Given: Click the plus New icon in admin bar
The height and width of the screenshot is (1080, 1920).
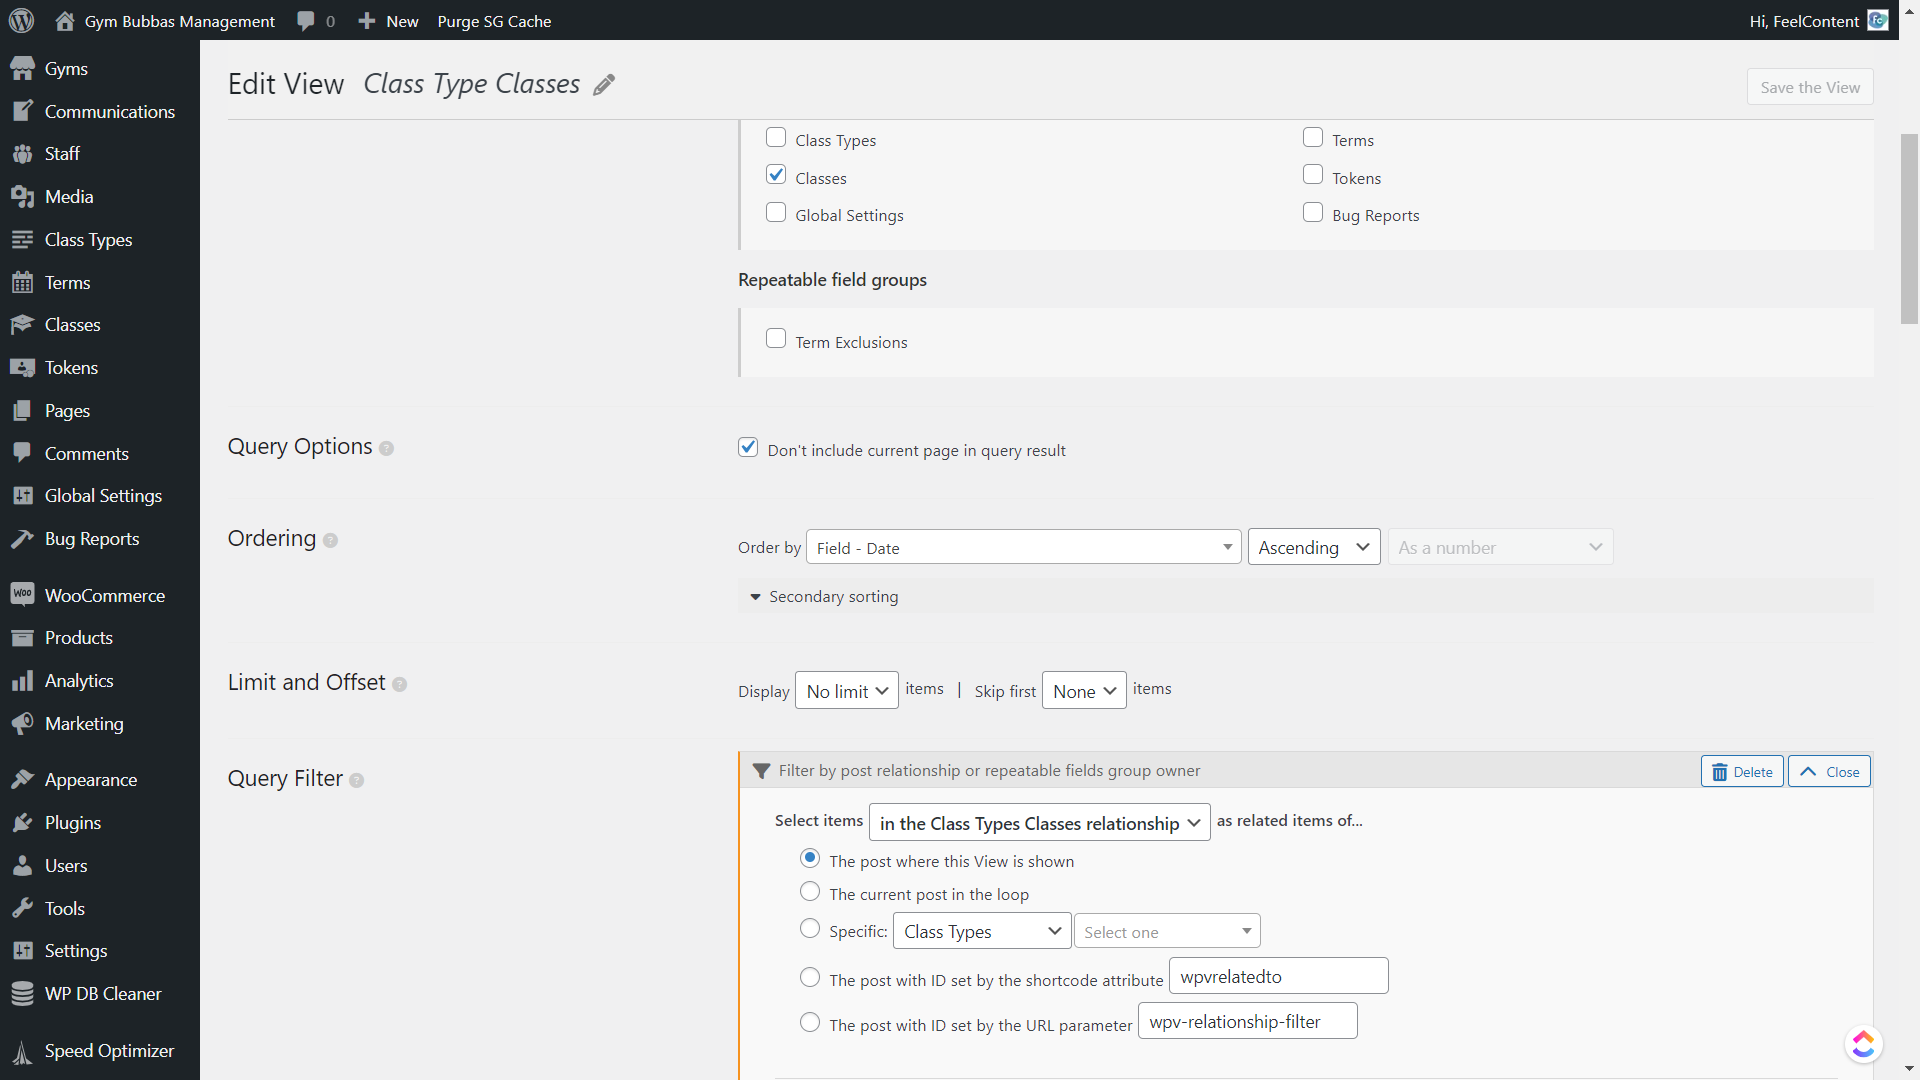Looking at the screenshot, I should (x=367, y=21).
